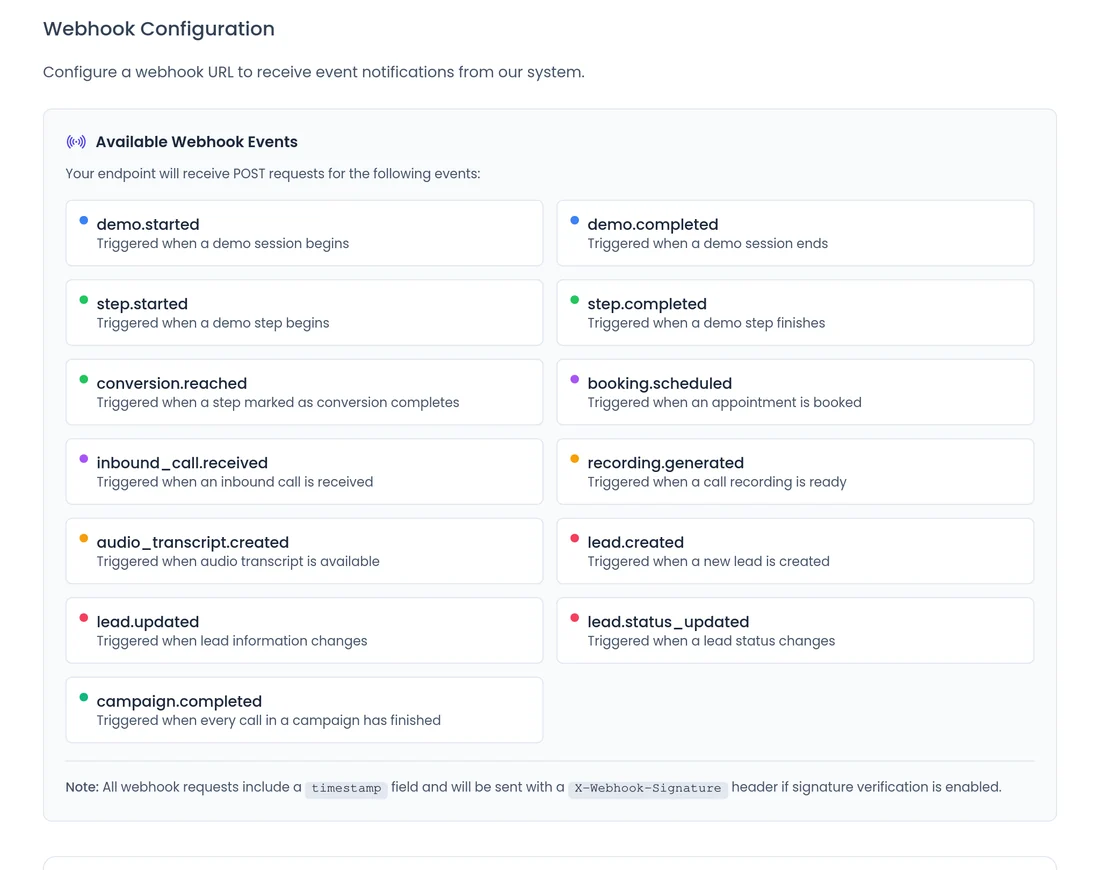Image resolution: width=1100 pixels, height=870 pixels.
Task: Click the orange dot next to audio_transcript.created
Action: click(83, 538)
